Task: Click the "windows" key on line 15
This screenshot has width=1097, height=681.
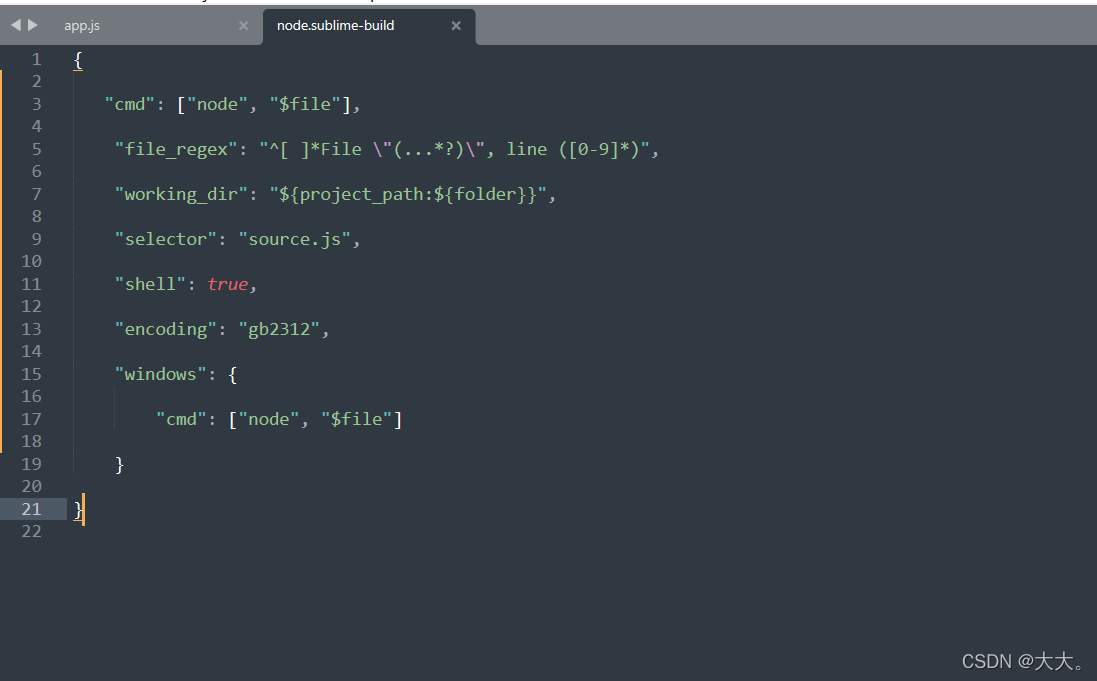Action: click(x=161, y=373)
